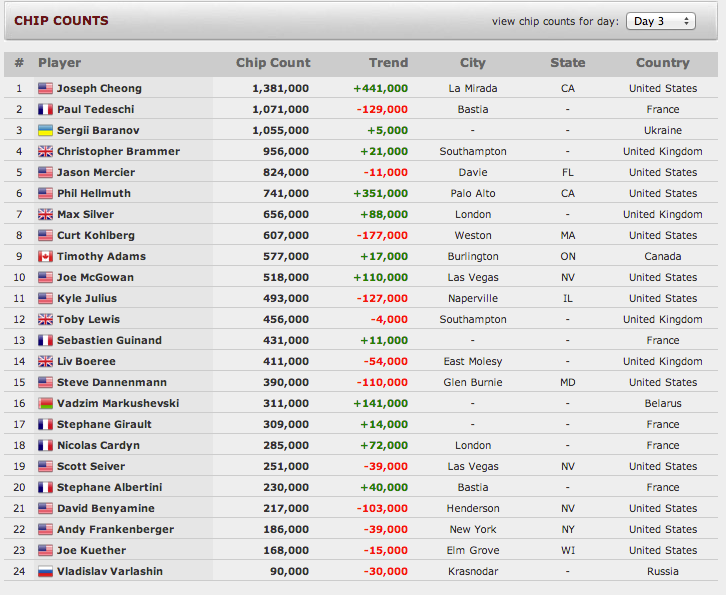Open Phil Hellmuth's player link
The image size is (726, 595).
94,194
